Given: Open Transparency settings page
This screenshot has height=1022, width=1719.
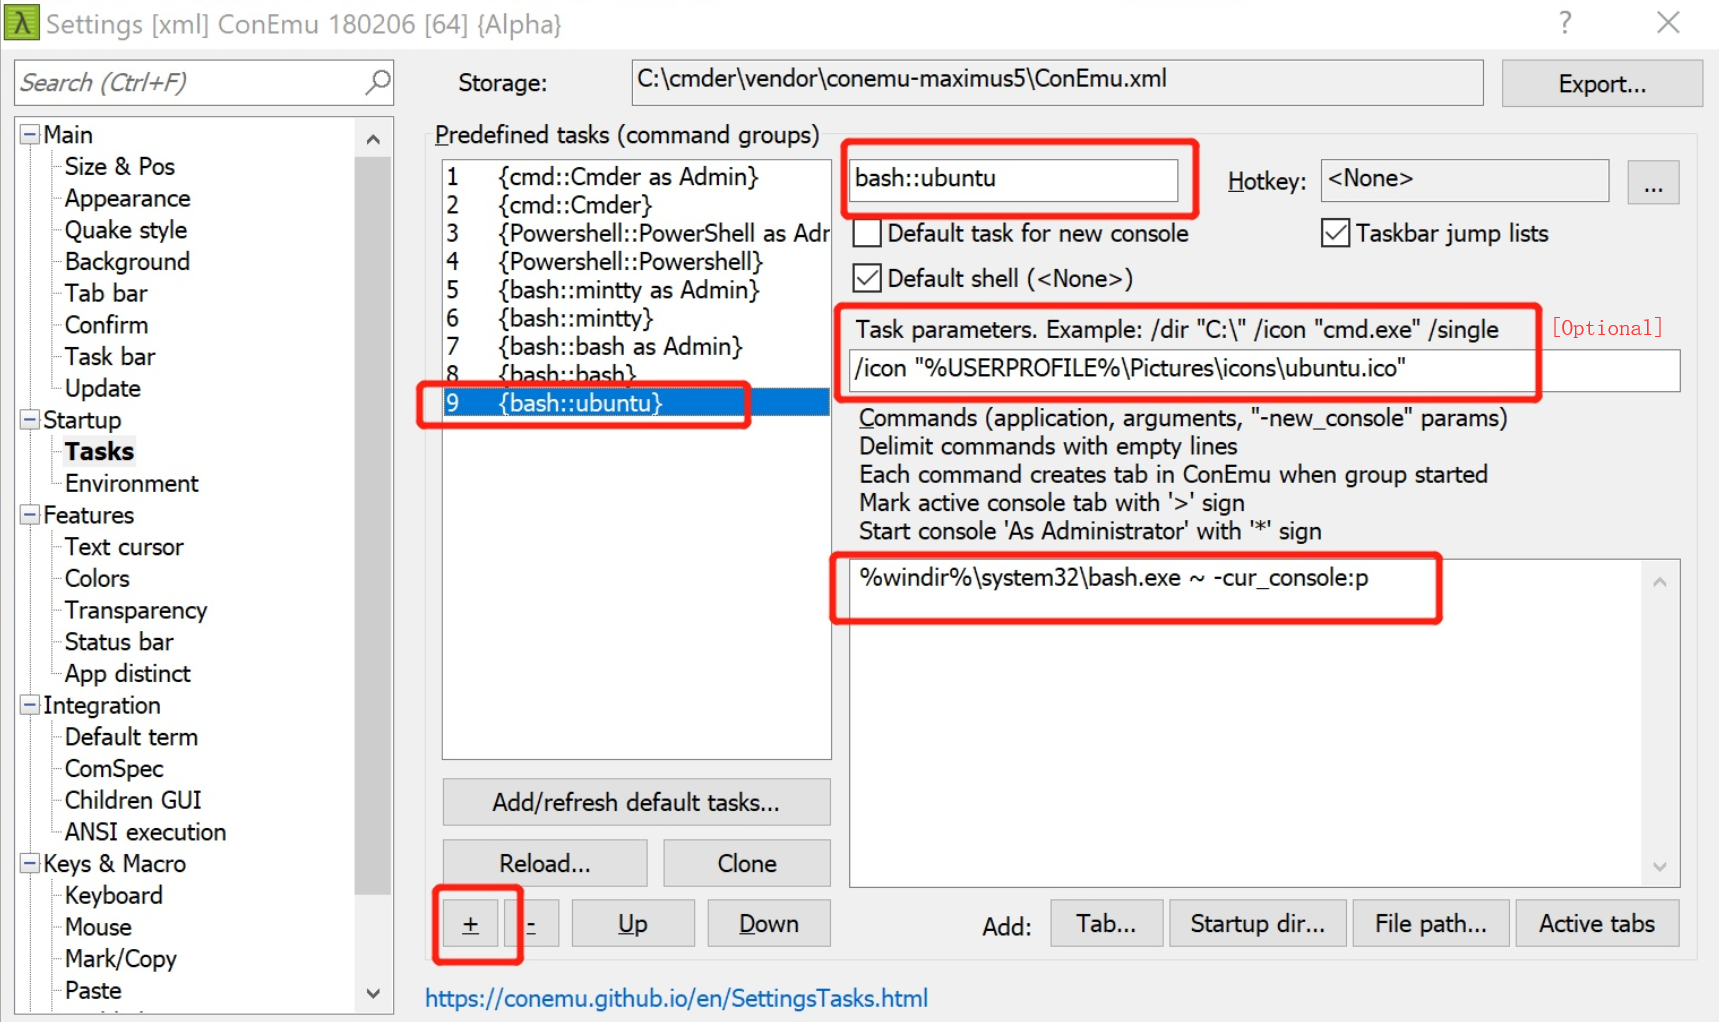Looking at the screenshot, I should tap(136, 610).
